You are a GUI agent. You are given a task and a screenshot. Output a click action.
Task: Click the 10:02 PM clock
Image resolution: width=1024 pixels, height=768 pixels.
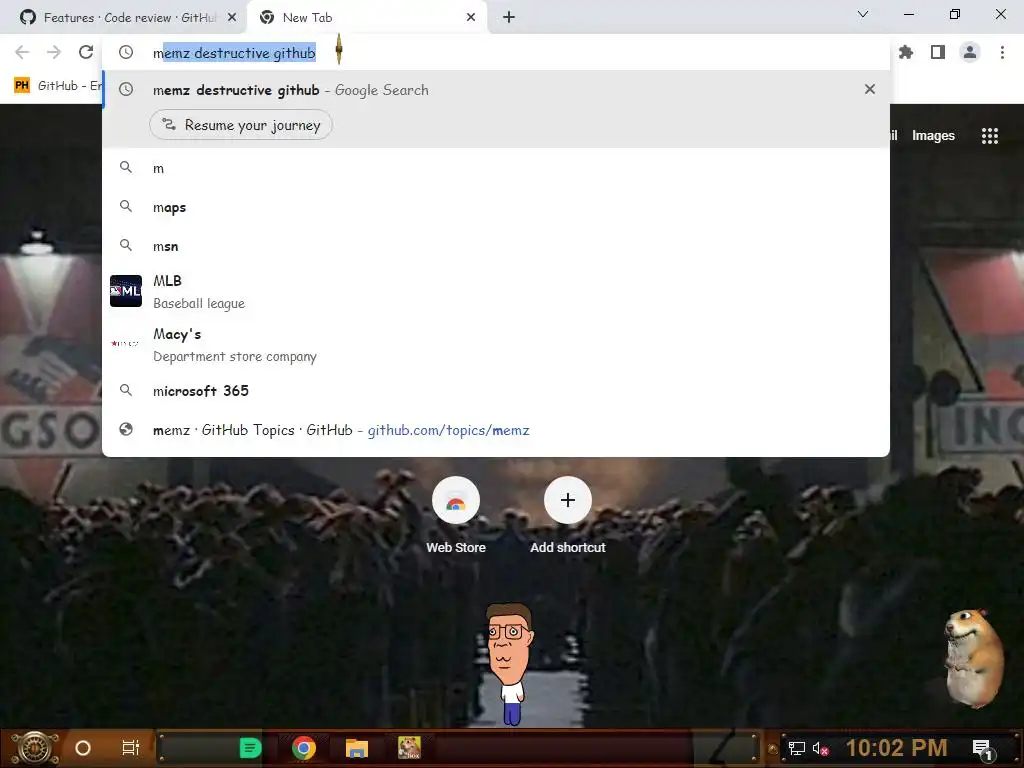pyautogui.click(x=896, y=748)
